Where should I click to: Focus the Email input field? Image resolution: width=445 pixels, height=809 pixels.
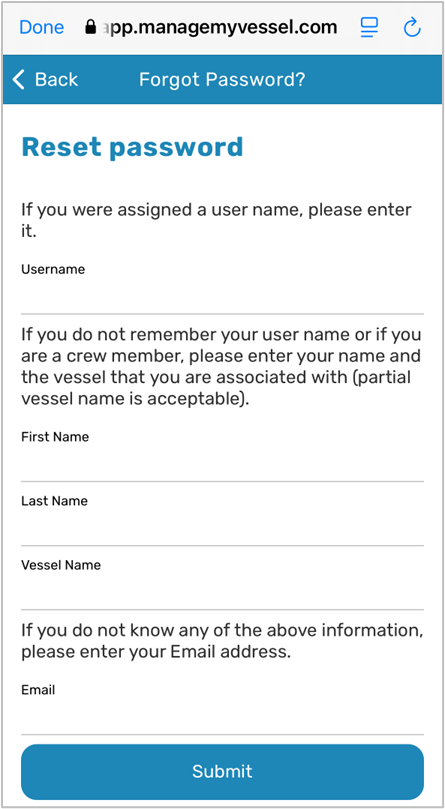point(222,716)
